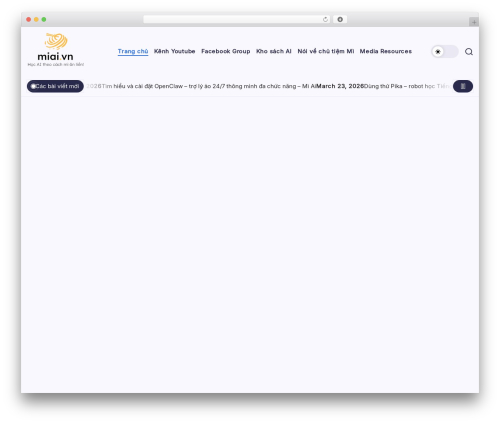Open the site search icon

[469, 52]
